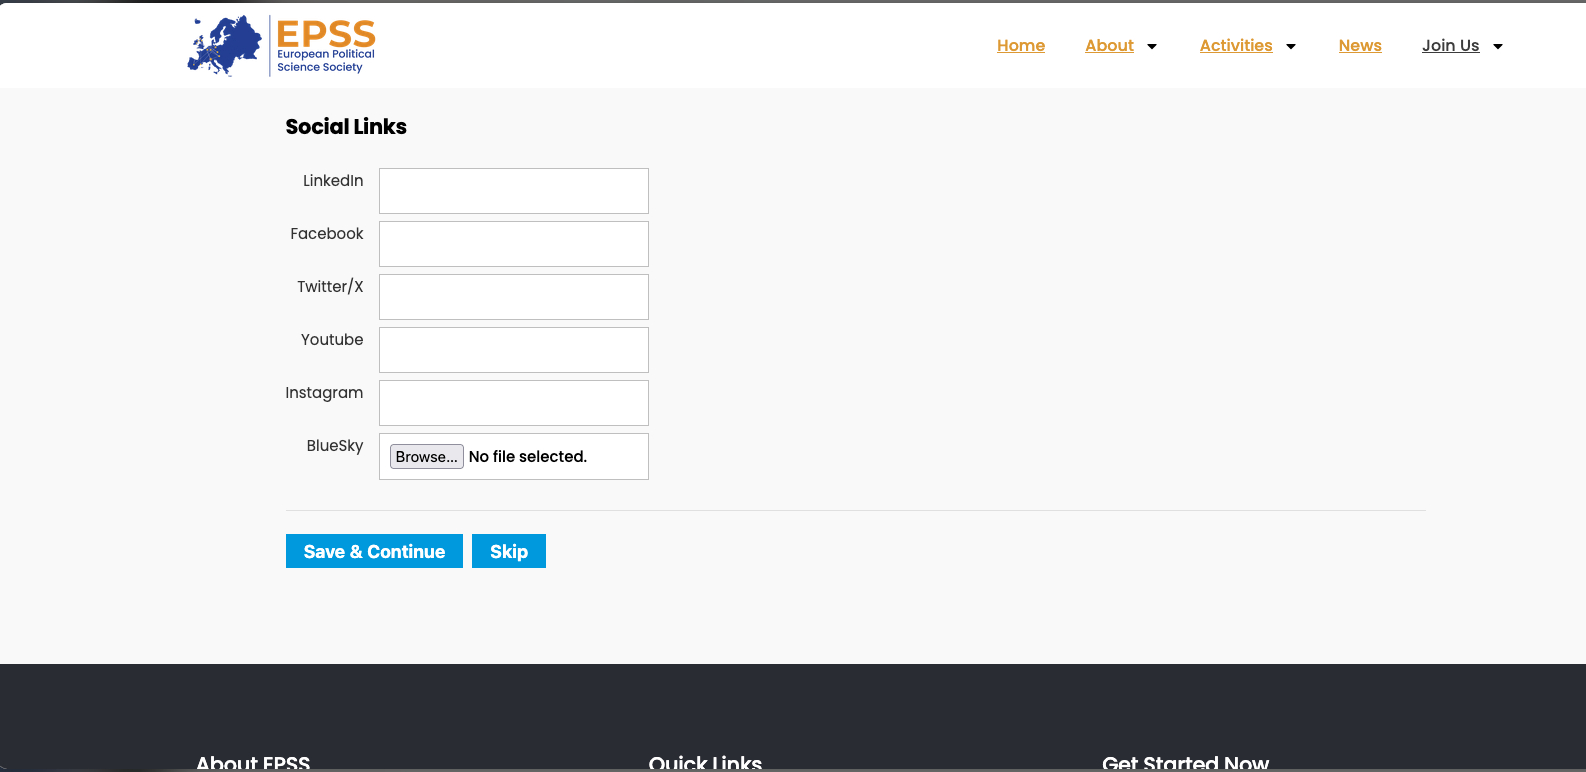Open the Activities menu item

[1235, 46]
